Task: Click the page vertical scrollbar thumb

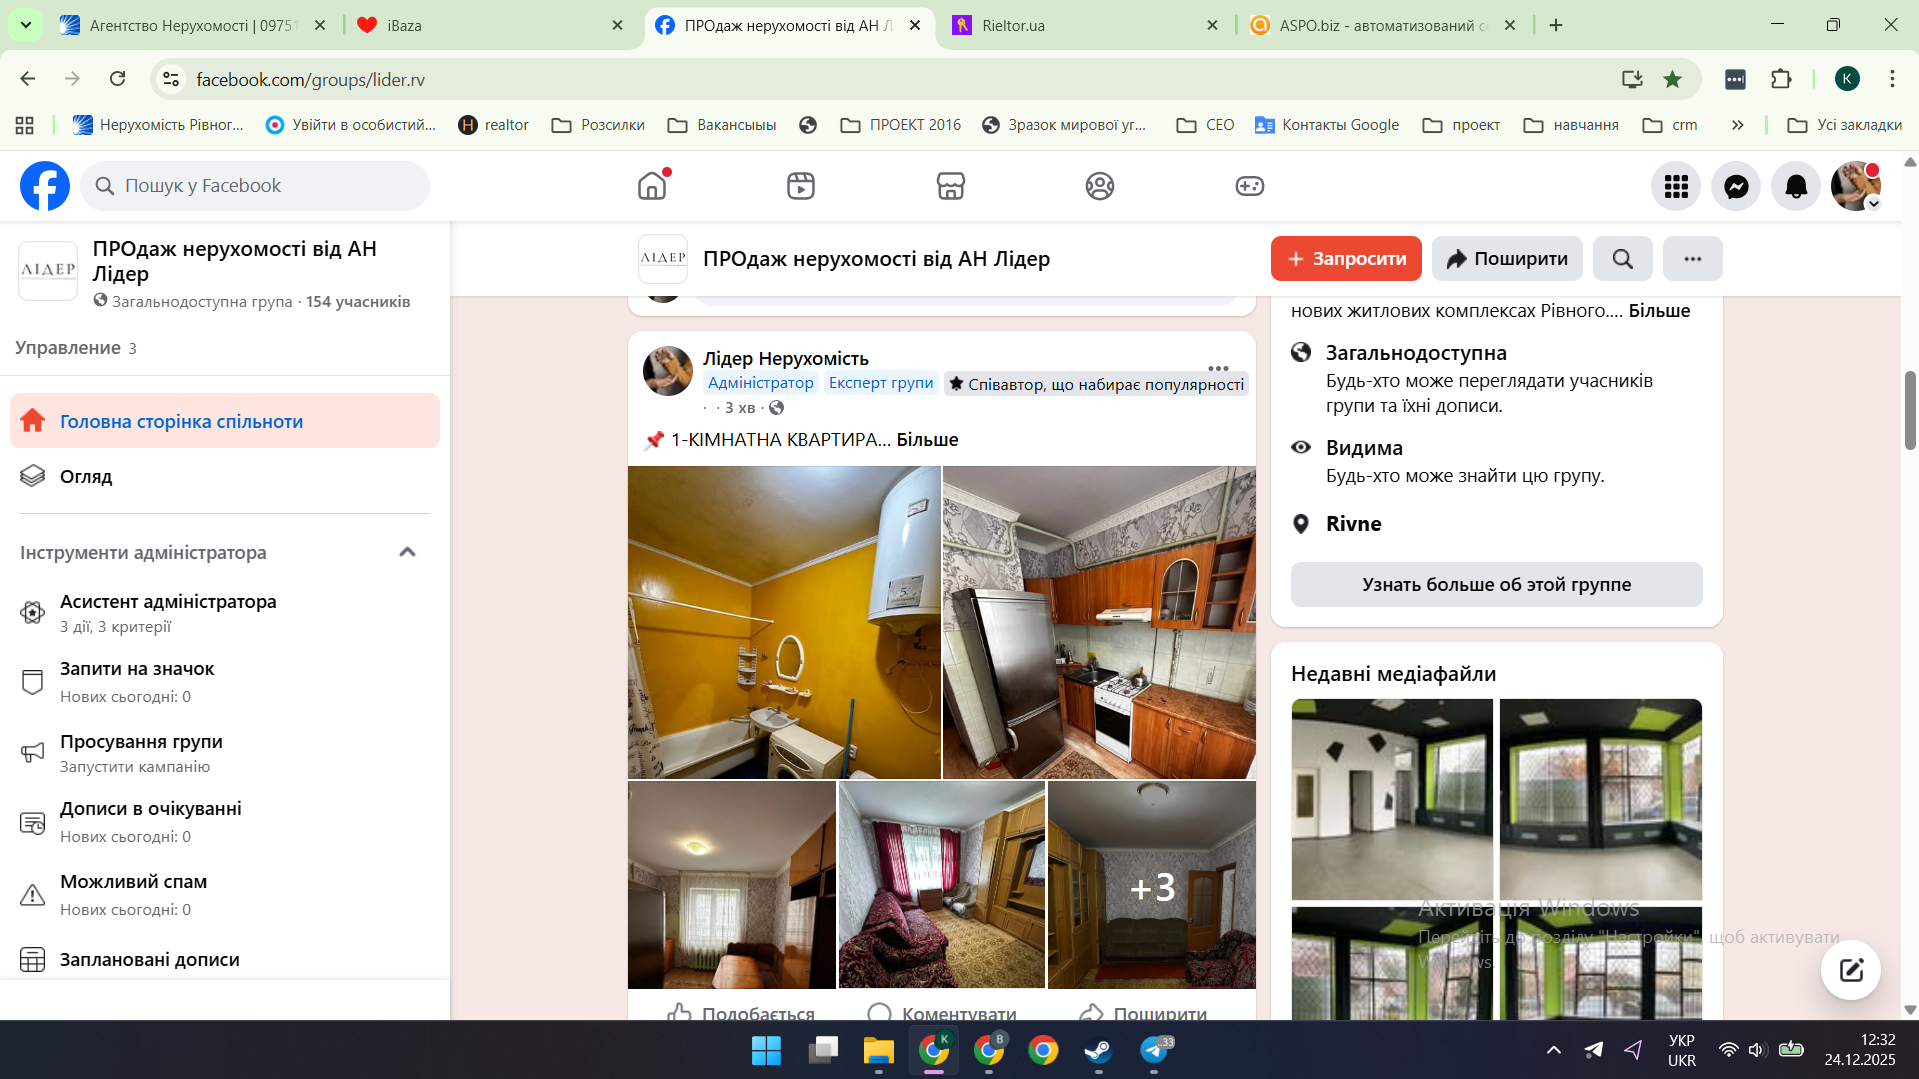Action: click(x=1909, y=410)
